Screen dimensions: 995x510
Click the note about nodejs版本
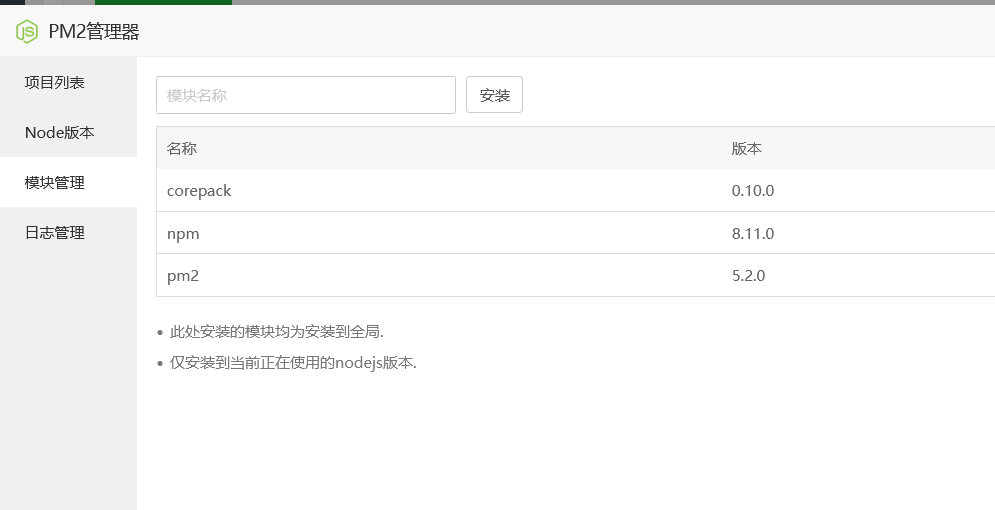point(293,363)
